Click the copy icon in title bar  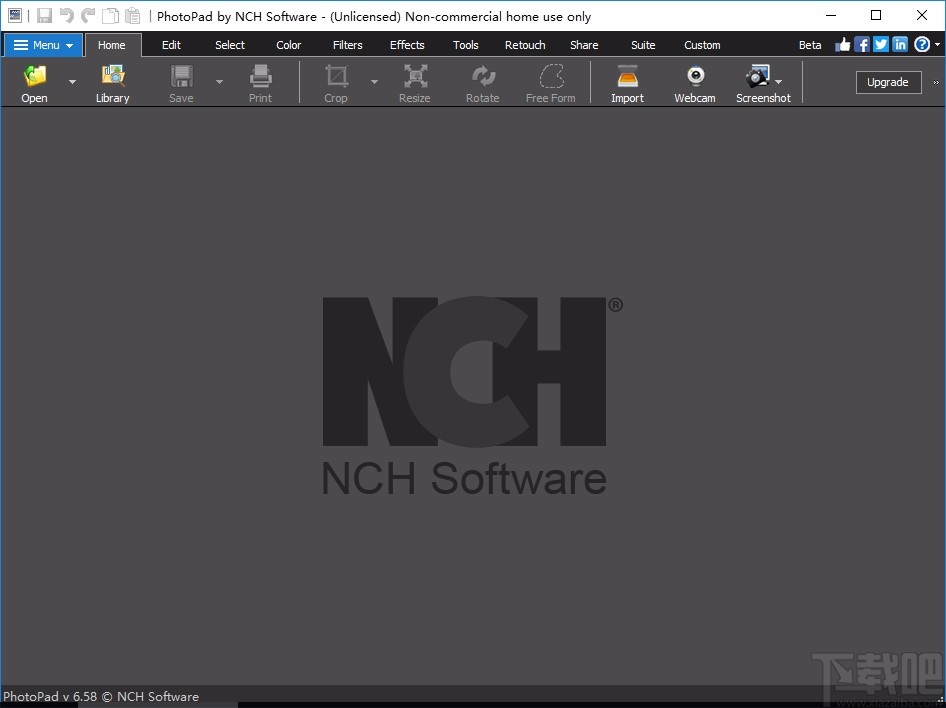pos(110,16)
